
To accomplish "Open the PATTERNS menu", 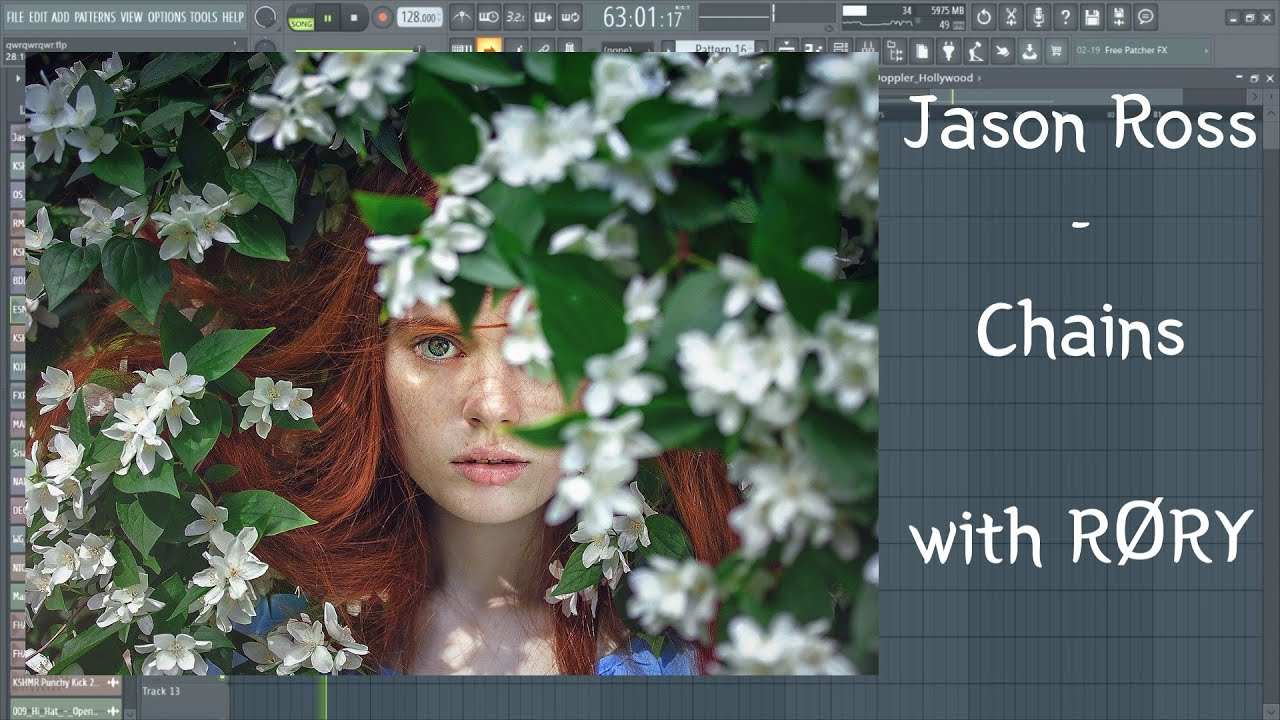I will pos(95,17).
